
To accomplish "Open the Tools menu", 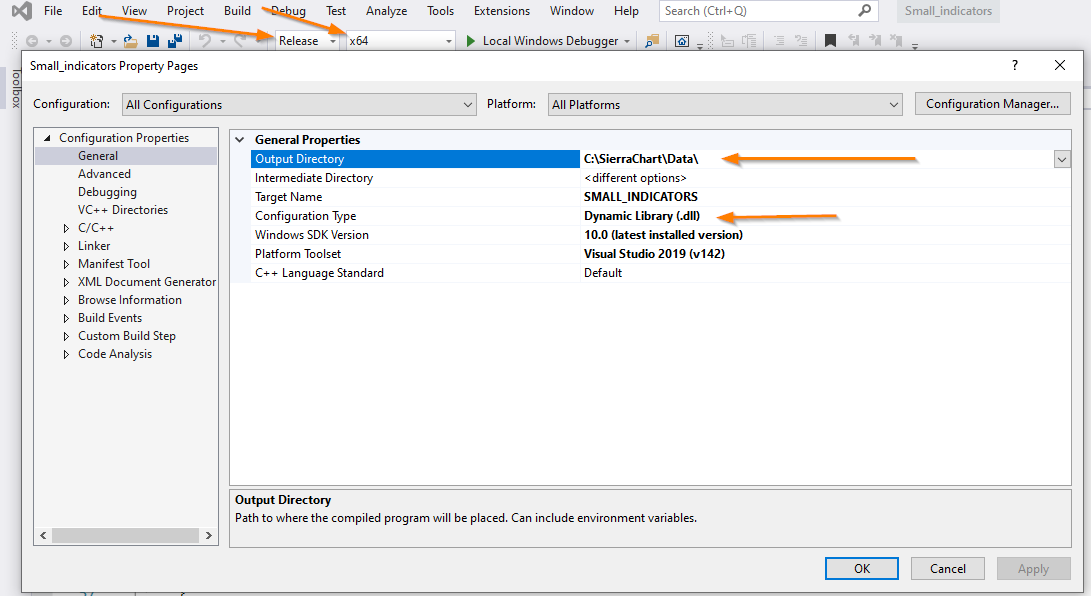I will coord(440,10).
